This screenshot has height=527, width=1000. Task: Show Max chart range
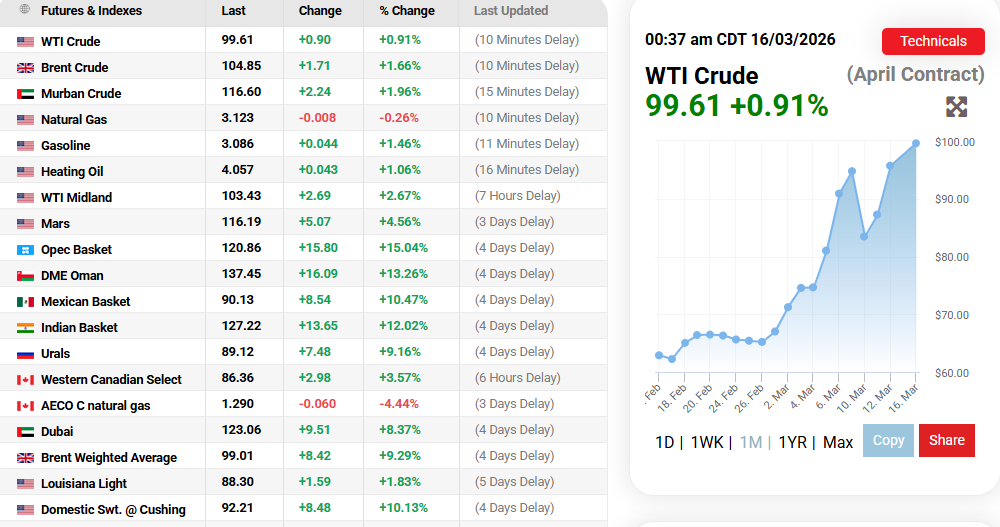point(838,442)
